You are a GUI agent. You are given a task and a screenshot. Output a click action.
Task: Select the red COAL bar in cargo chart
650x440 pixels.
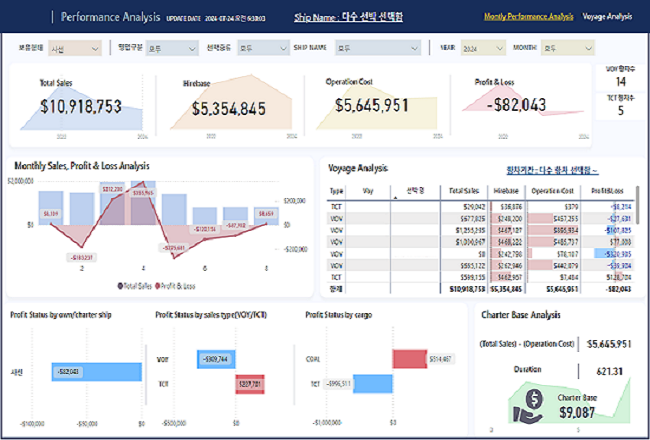409,358
